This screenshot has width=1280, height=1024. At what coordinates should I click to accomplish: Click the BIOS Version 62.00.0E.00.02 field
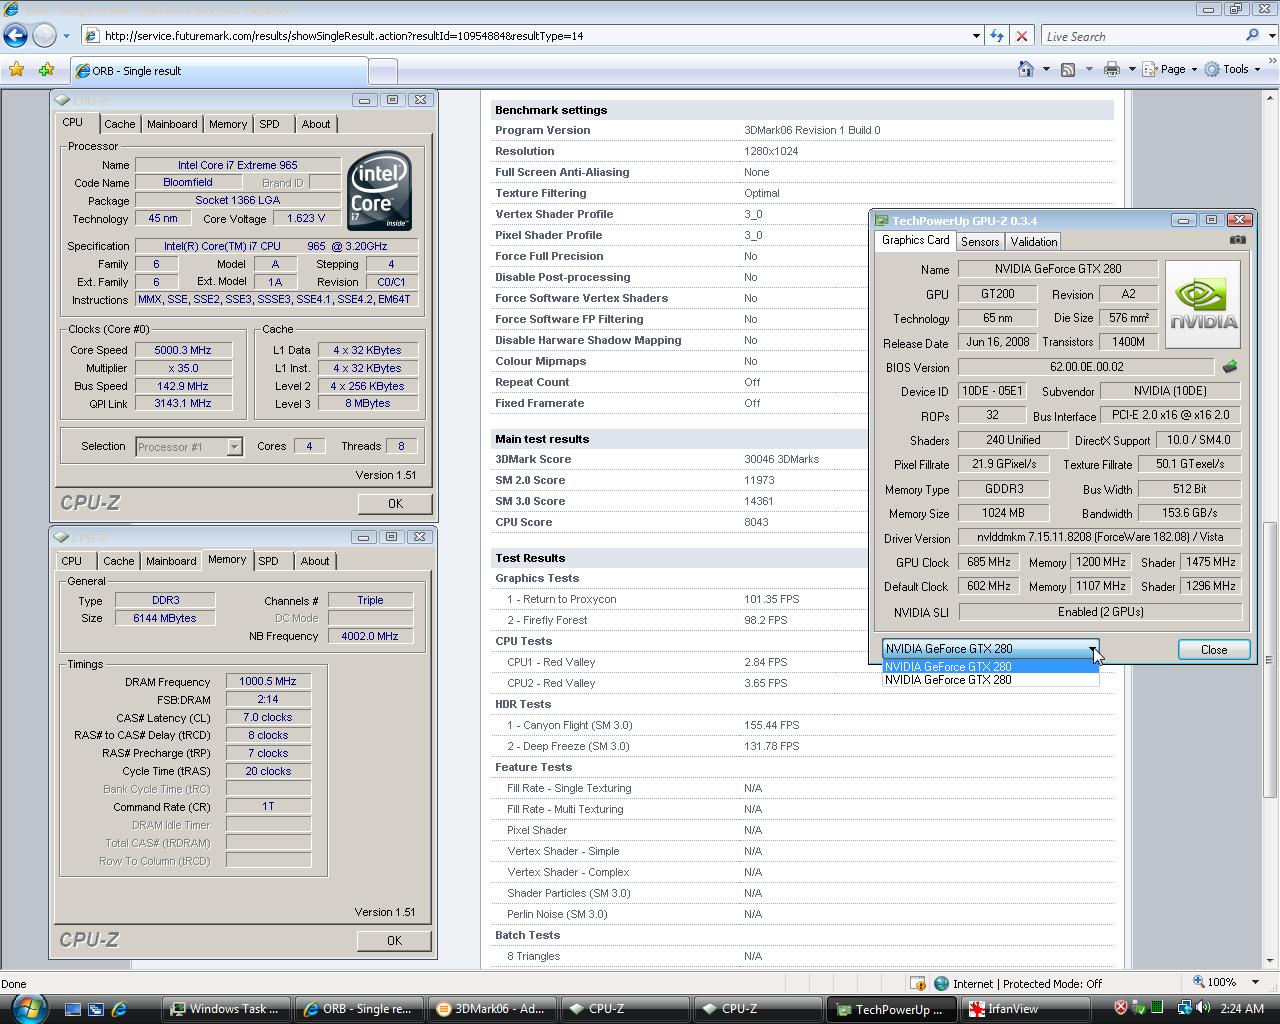click(x=1086, y=367)
